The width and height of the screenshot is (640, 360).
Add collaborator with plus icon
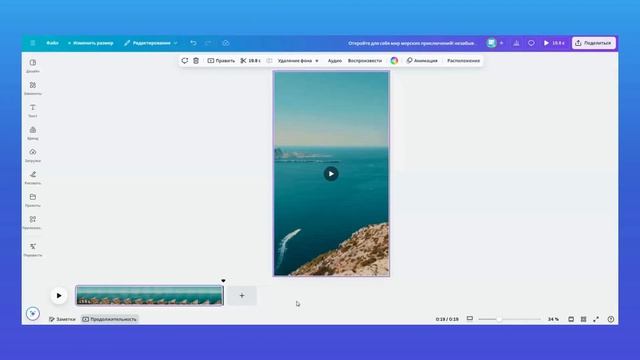click(502, 43)
